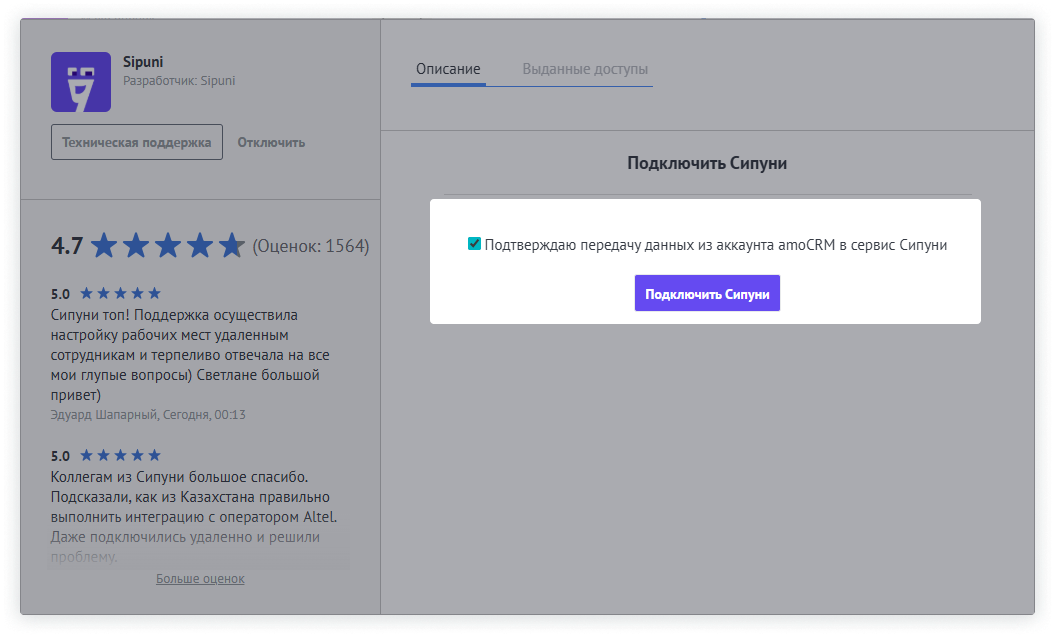
Task: Click the purple Sipuni logo icon
Action: coord(80,83)
